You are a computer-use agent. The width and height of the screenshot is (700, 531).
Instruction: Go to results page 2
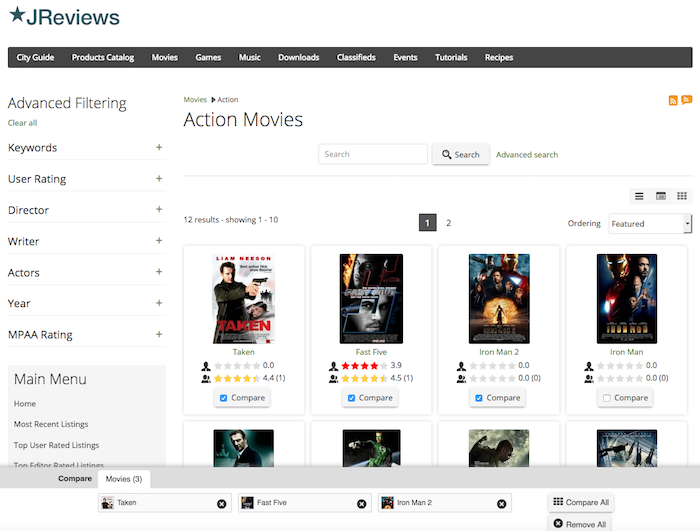(x=449, y=223)
